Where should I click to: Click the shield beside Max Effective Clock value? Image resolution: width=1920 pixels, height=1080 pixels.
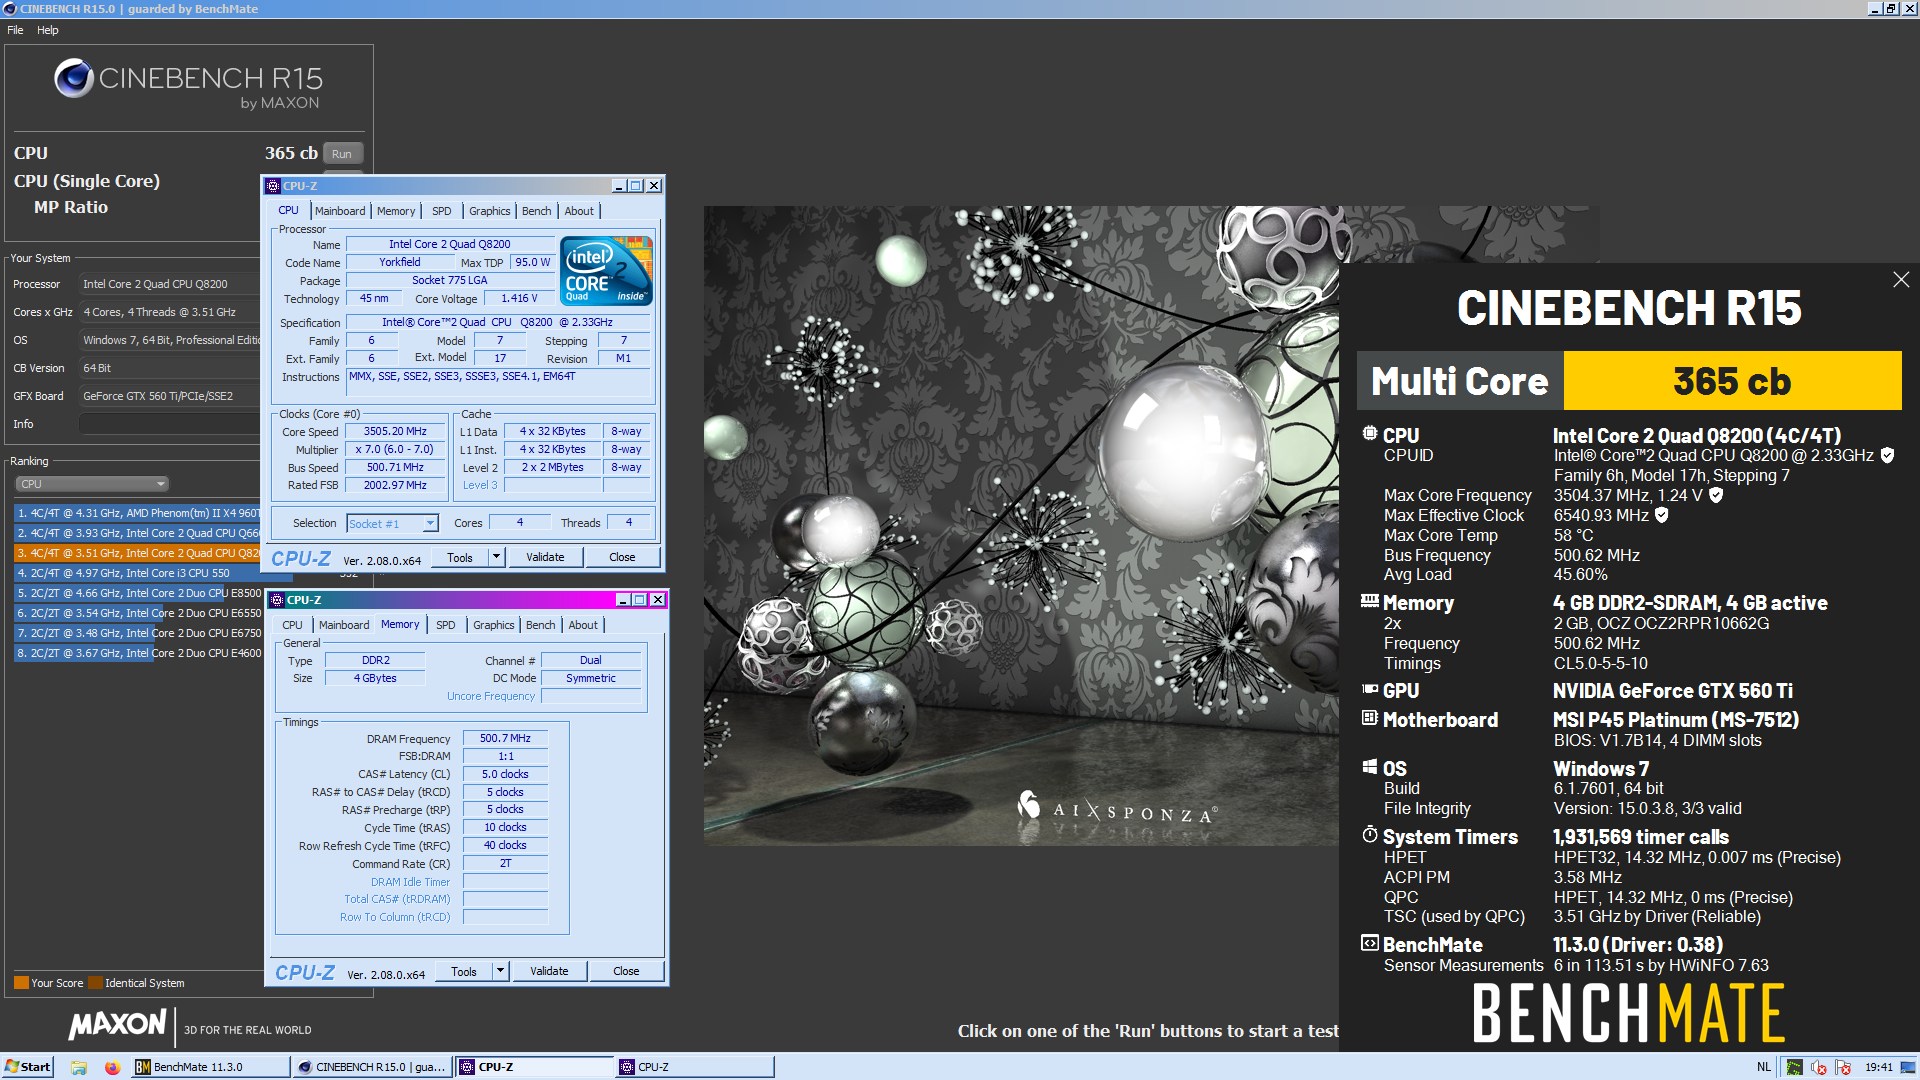point(1662,515)
